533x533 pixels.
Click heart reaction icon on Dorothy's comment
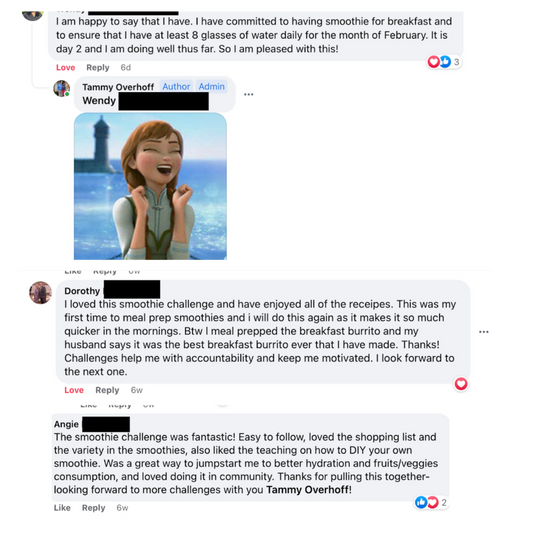tap(461, 384)
